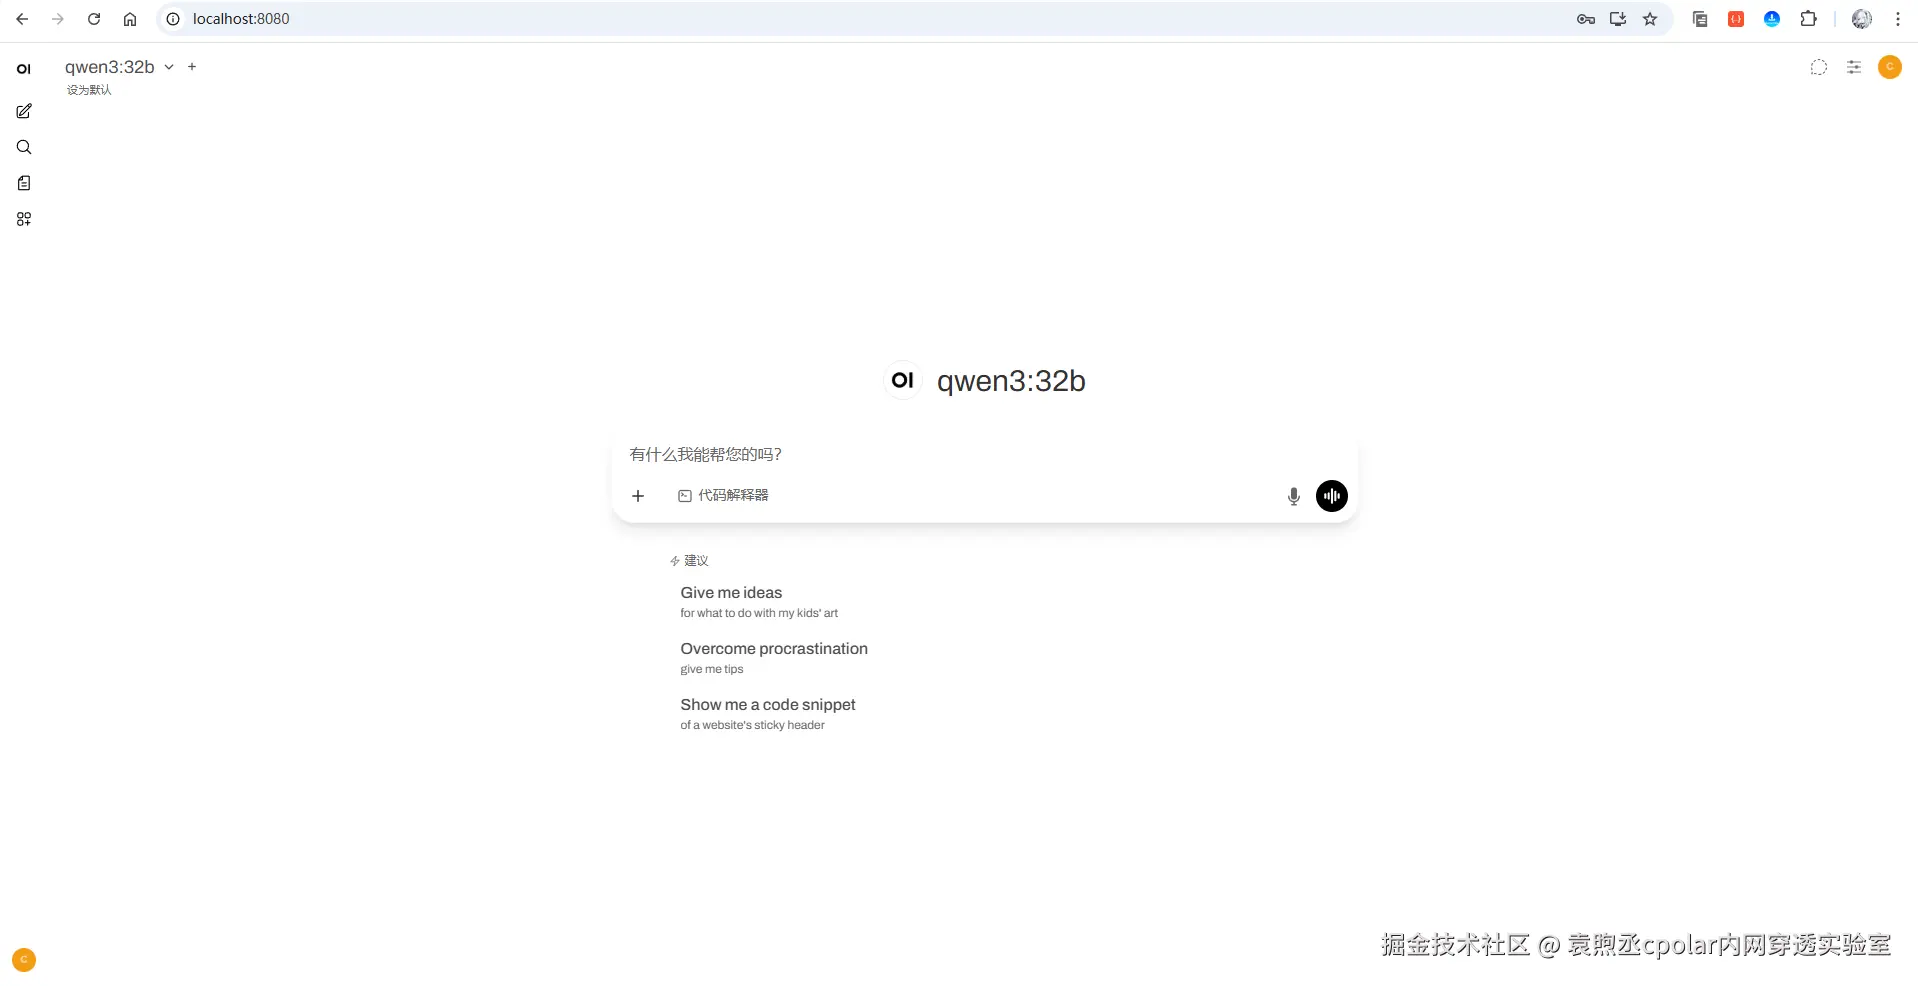Activate the microphone voice input icon
Viewport: 1918px width, 986px height.
click(x=1292, y=495)
